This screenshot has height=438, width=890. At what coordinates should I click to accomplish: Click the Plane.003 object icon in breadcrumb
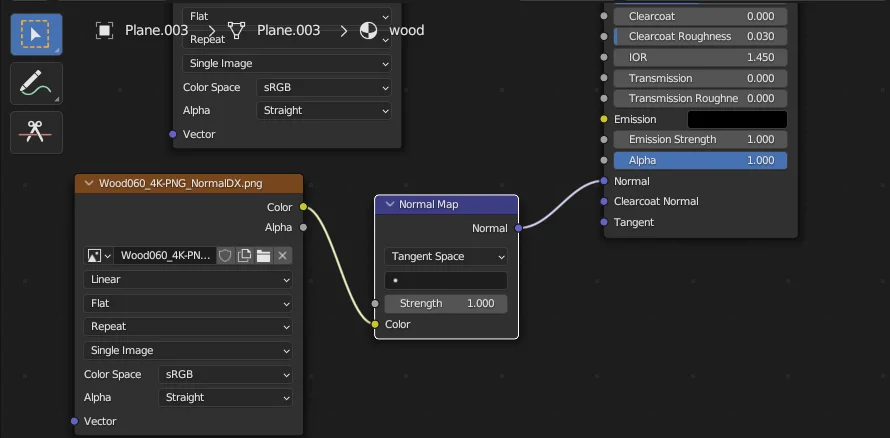point(104,30)
